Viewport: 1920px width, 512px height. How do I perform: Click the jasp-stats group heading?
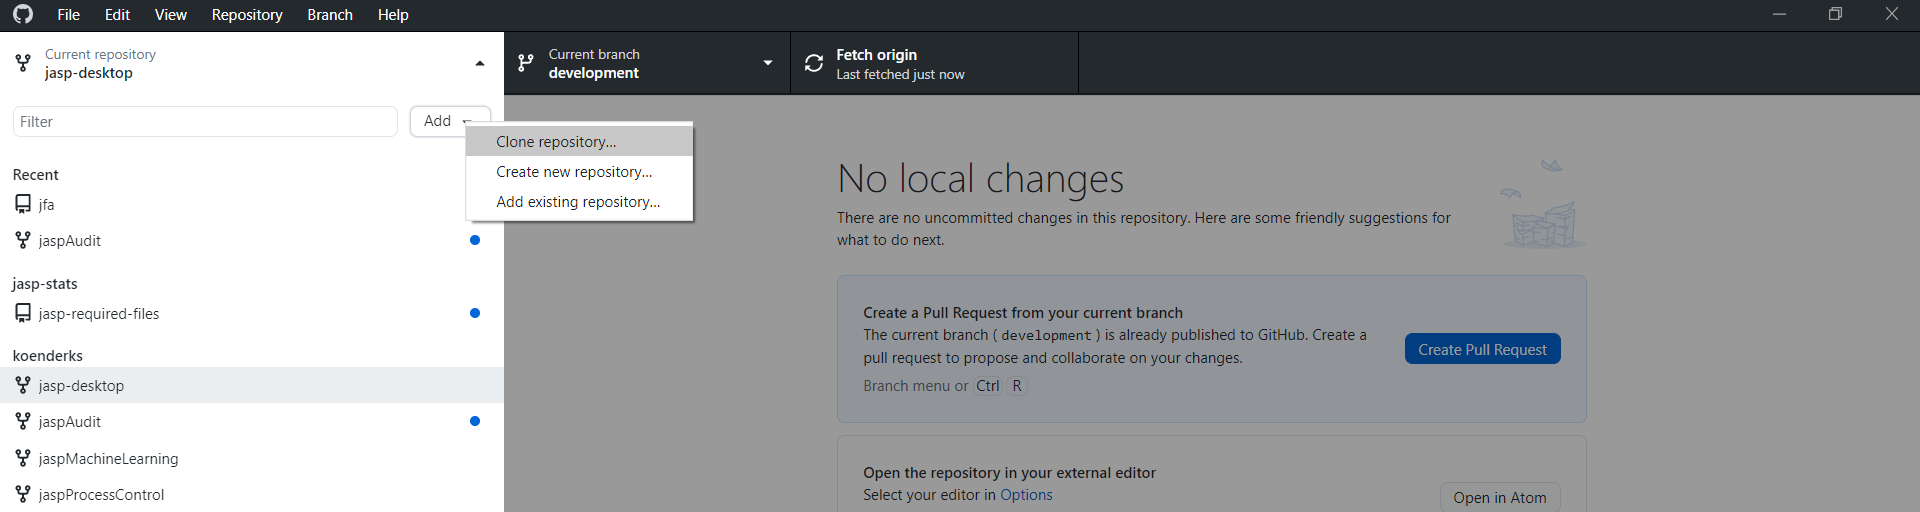coord(45,284)
